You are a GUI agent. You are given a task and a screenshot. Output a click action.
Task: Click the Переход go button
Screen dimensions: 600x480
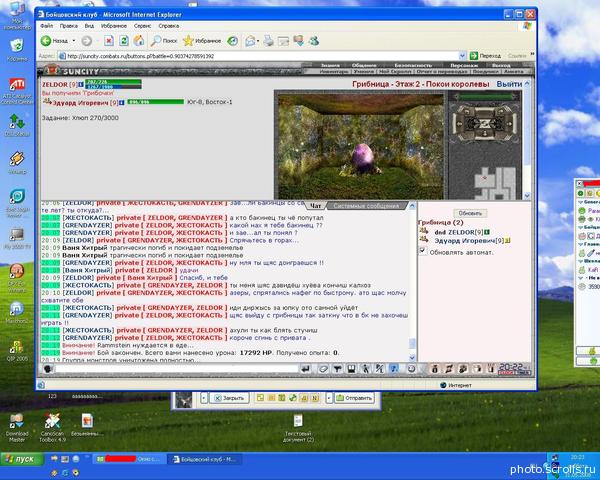coord(485,56)
